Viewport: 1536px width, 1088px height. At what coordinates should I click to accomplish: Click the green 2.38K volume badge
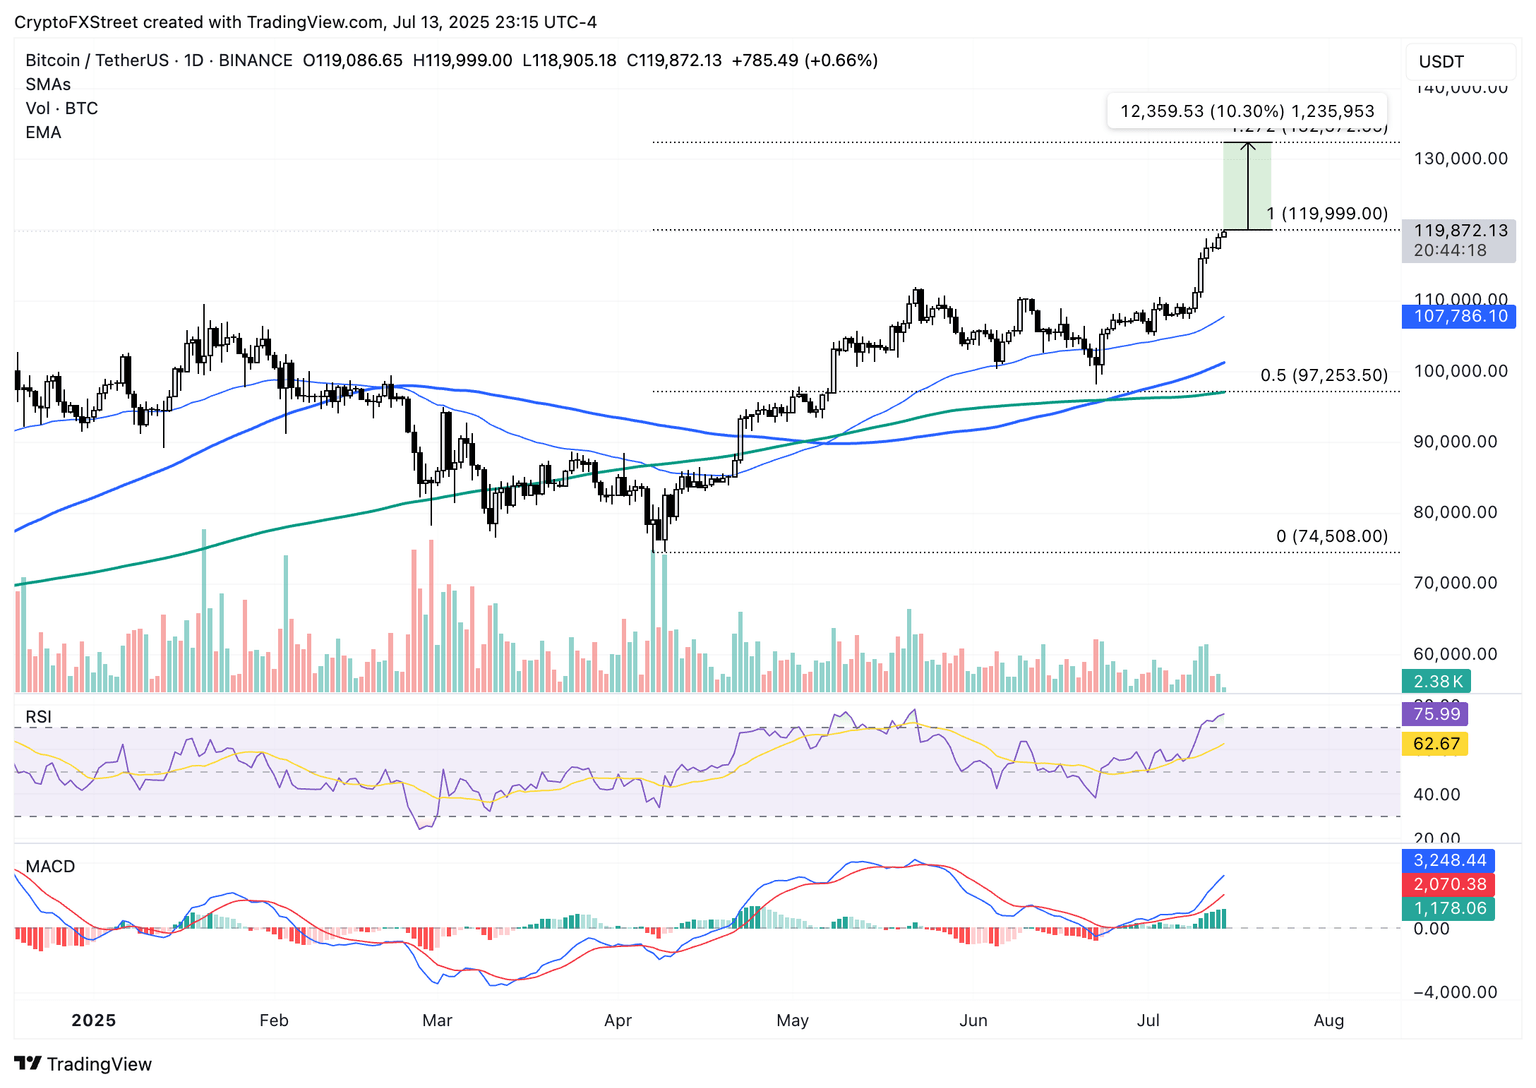coord(1437,681)
